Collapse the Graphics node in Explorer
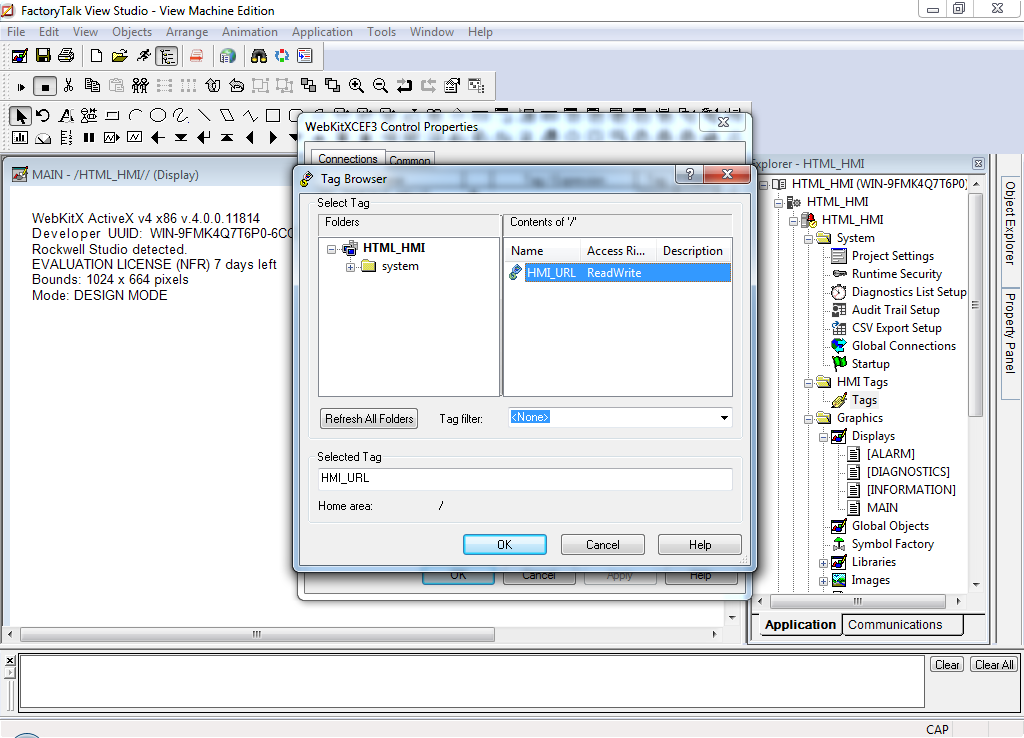Screen dimensions: 1024x738 pyautogui.click(x=808, y=419)
